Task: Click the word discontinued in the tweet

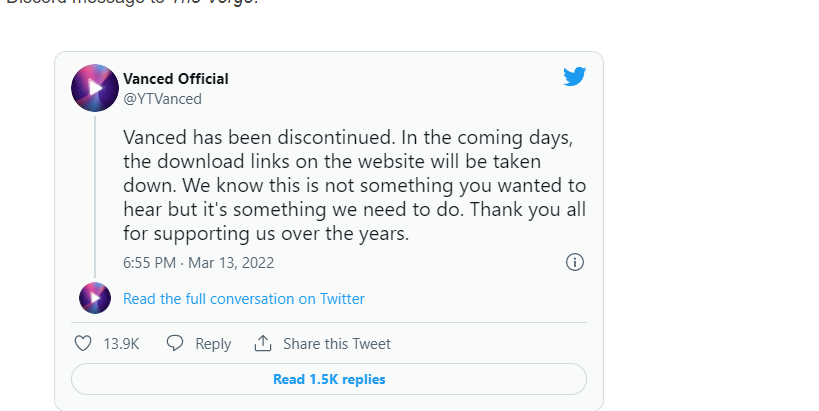Action: [x=336, y=137]
